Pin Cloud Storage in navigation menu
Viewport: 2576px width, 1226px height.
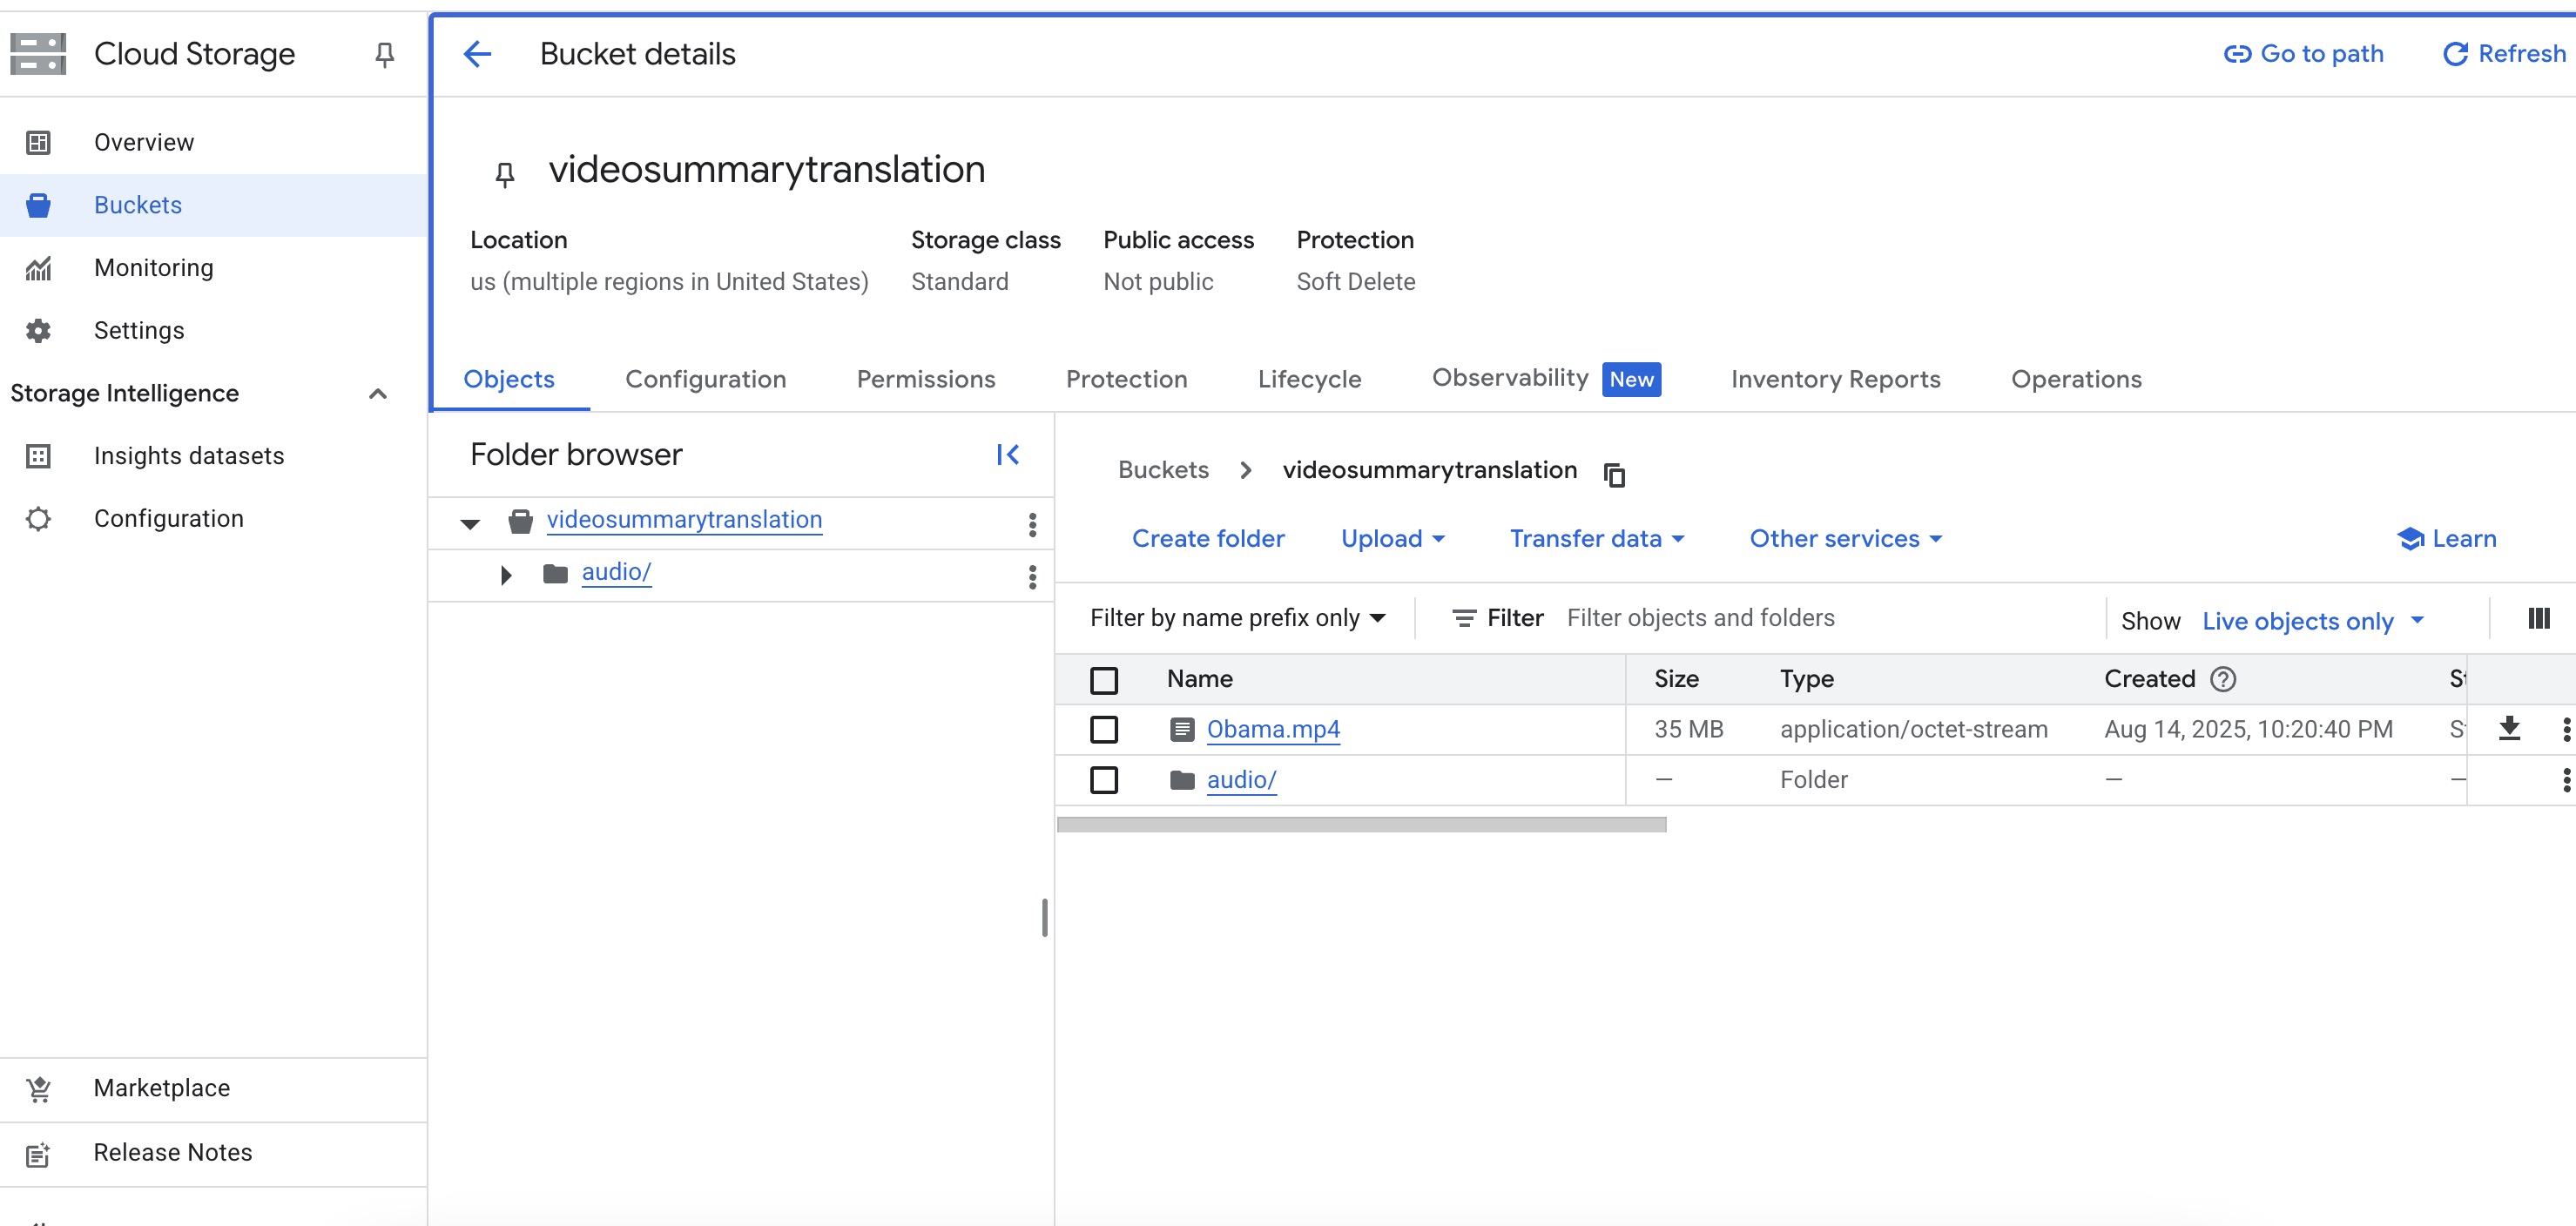(384, 54)
